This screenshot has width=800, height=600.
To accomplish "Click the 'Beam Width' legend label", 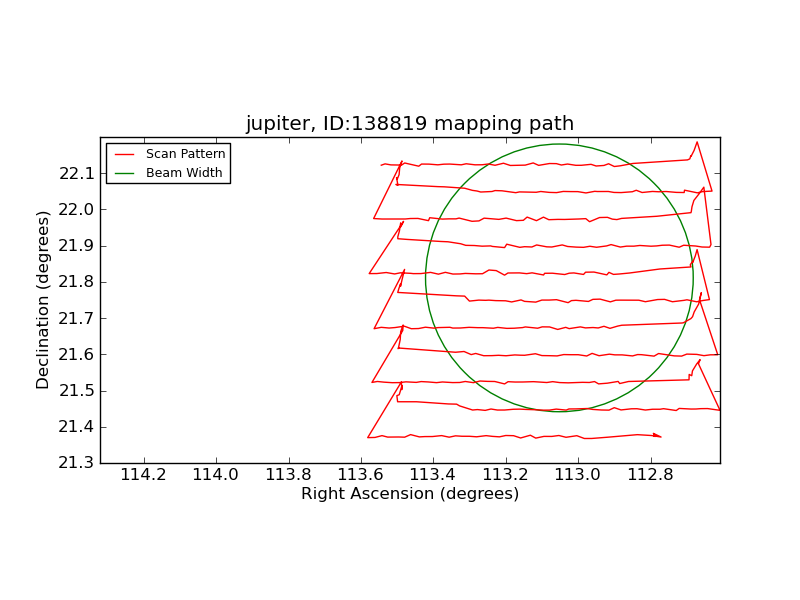I will point(184,173).
